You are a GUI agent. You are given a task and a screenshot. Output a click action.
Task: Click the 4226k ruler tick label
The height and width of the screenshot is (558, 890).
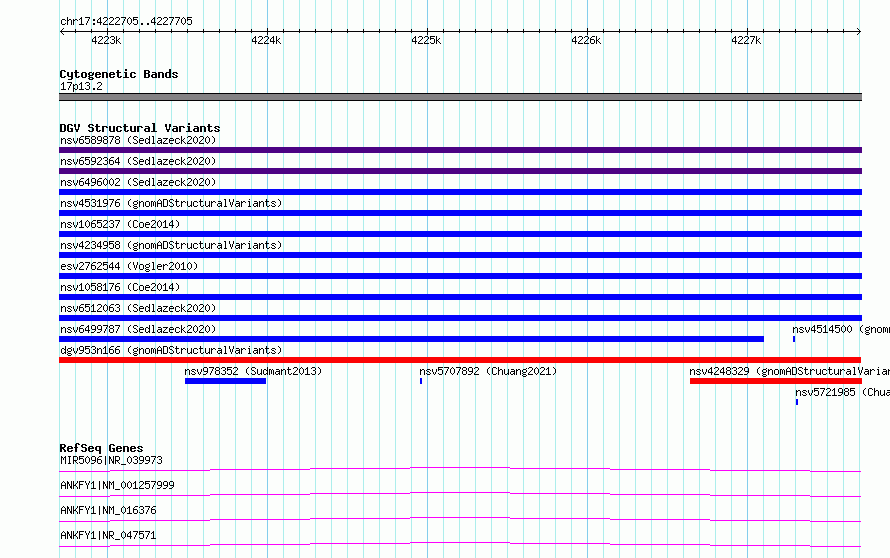(x=586, y=40)
